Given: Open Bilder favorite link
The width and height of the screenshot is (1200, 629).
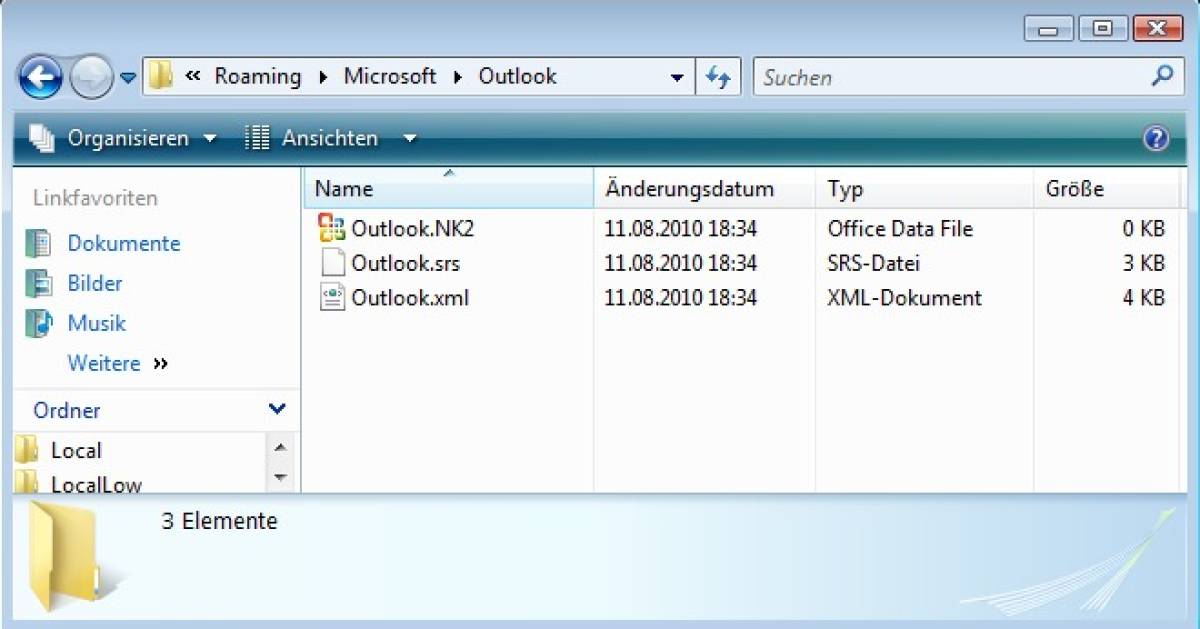Looking at the screenshot, I should (95, 283).
